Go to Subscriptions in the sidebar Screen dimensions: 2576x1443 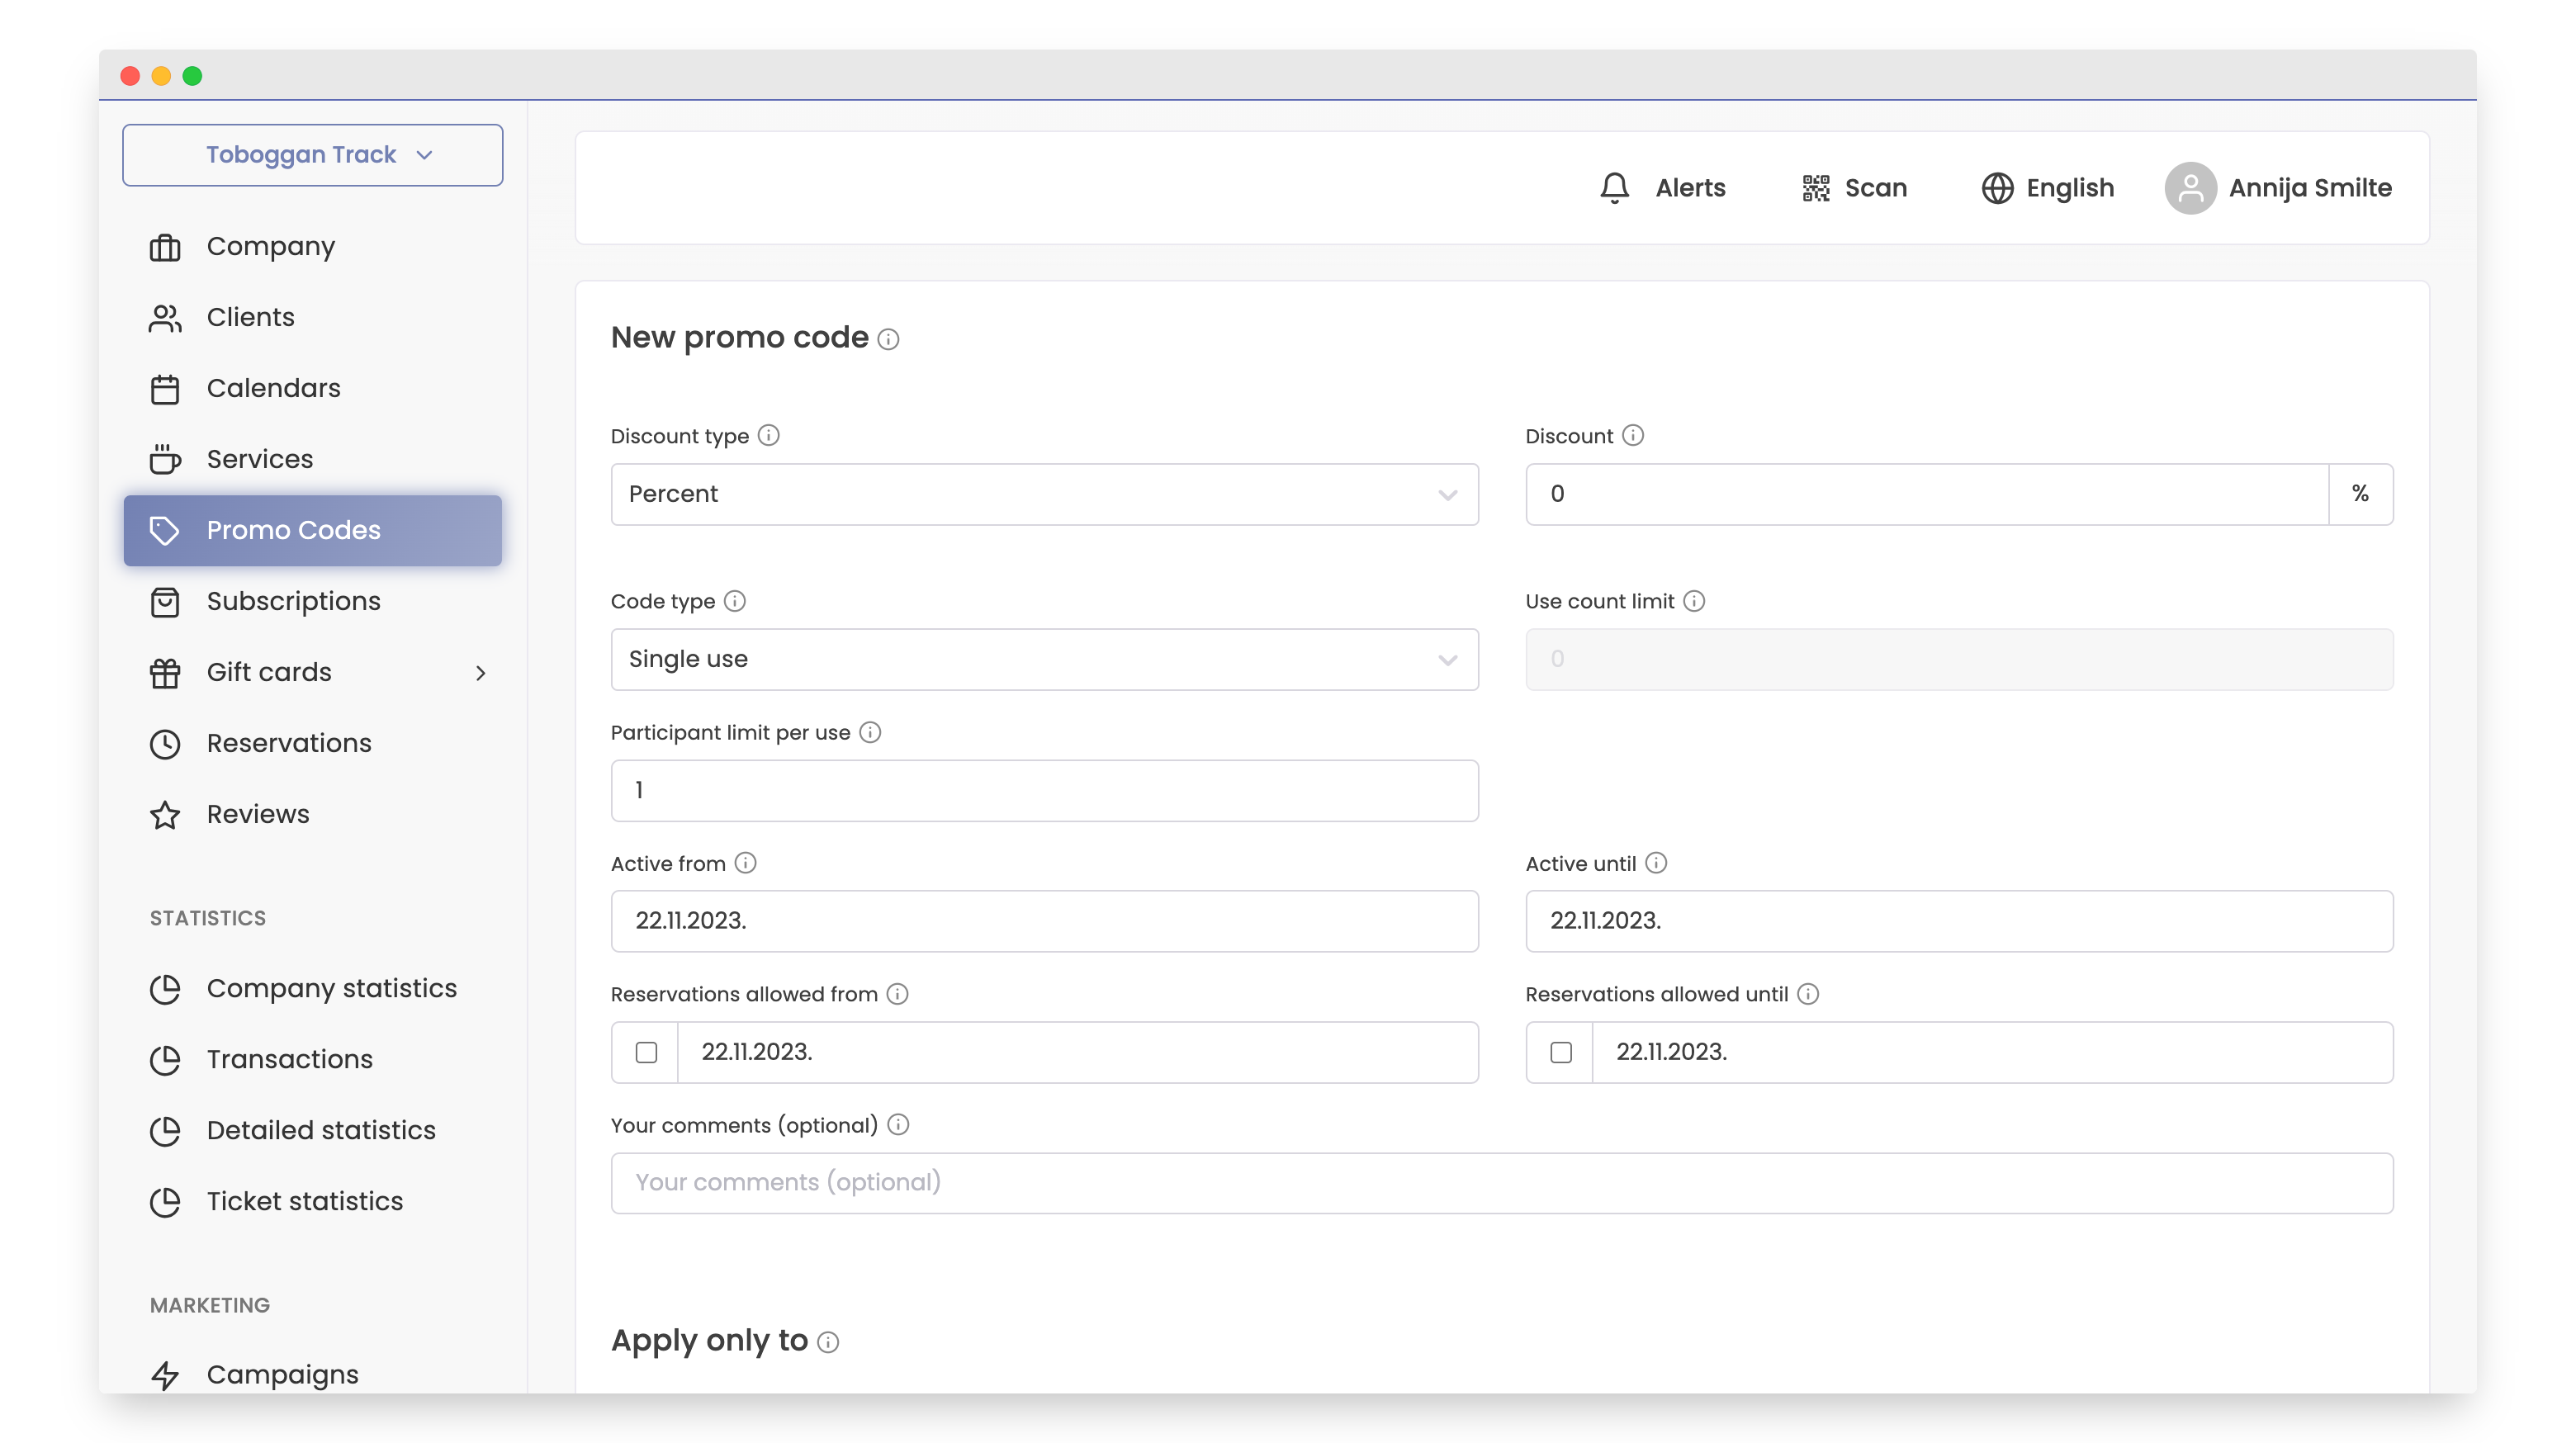pyautogui.click(x=293, y=601)
